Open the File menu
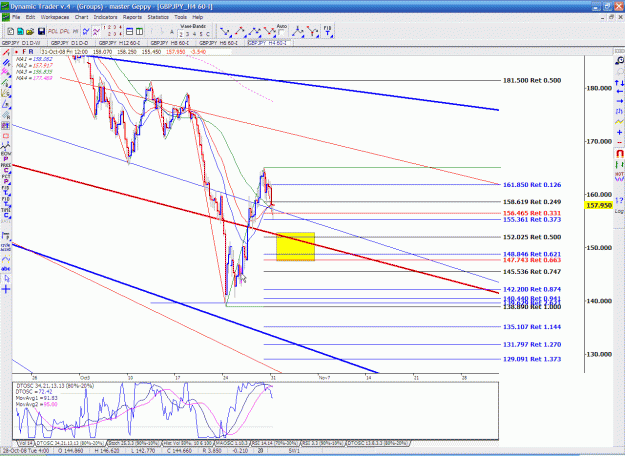Screen dimensions: 625x456 16,17
